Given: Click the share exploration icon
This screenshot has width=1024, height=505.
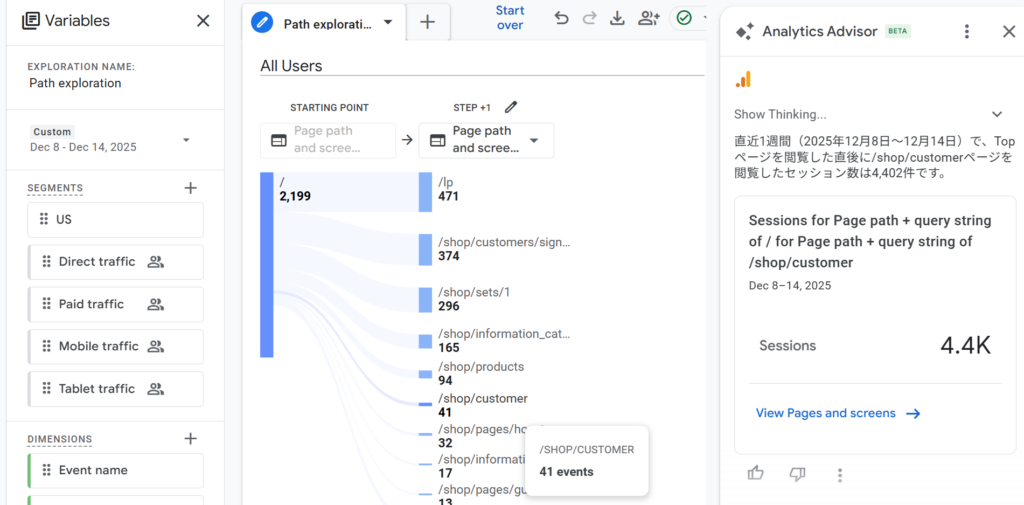Looking at the screenshot, I should [649, 18].
